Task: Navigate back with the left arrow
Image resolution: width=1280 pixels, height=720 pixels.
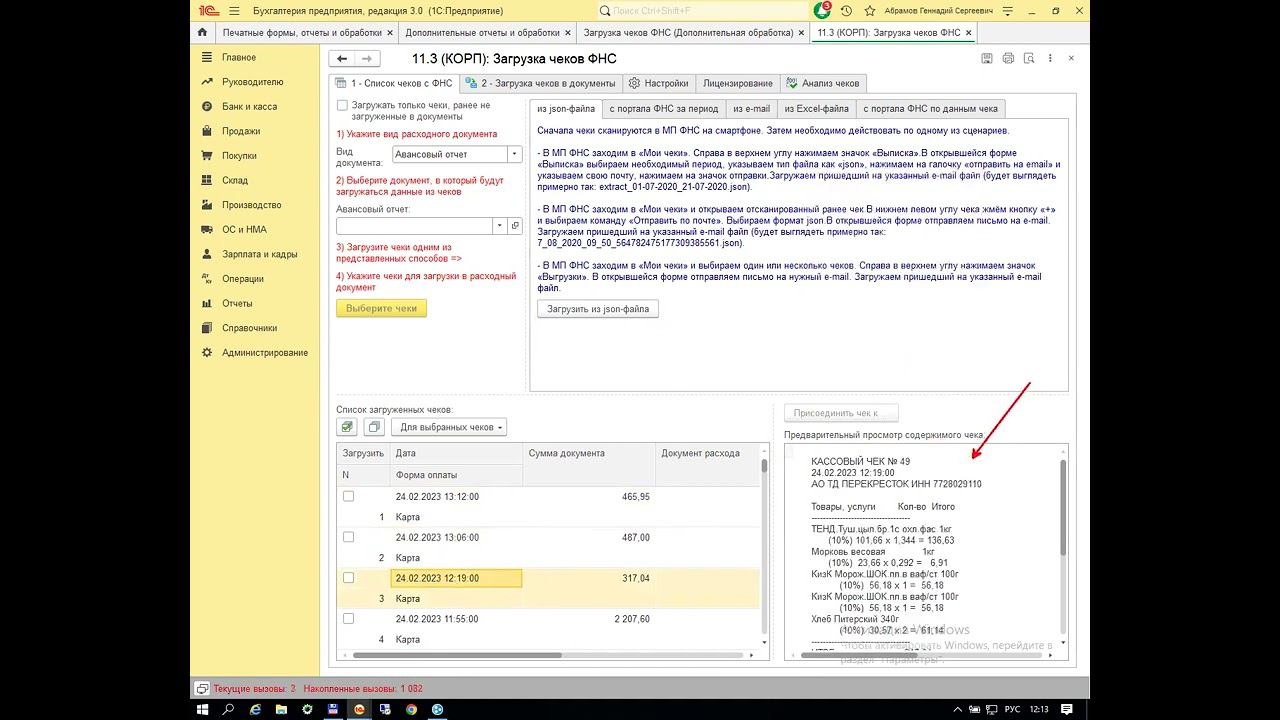Action: point(344,59)
